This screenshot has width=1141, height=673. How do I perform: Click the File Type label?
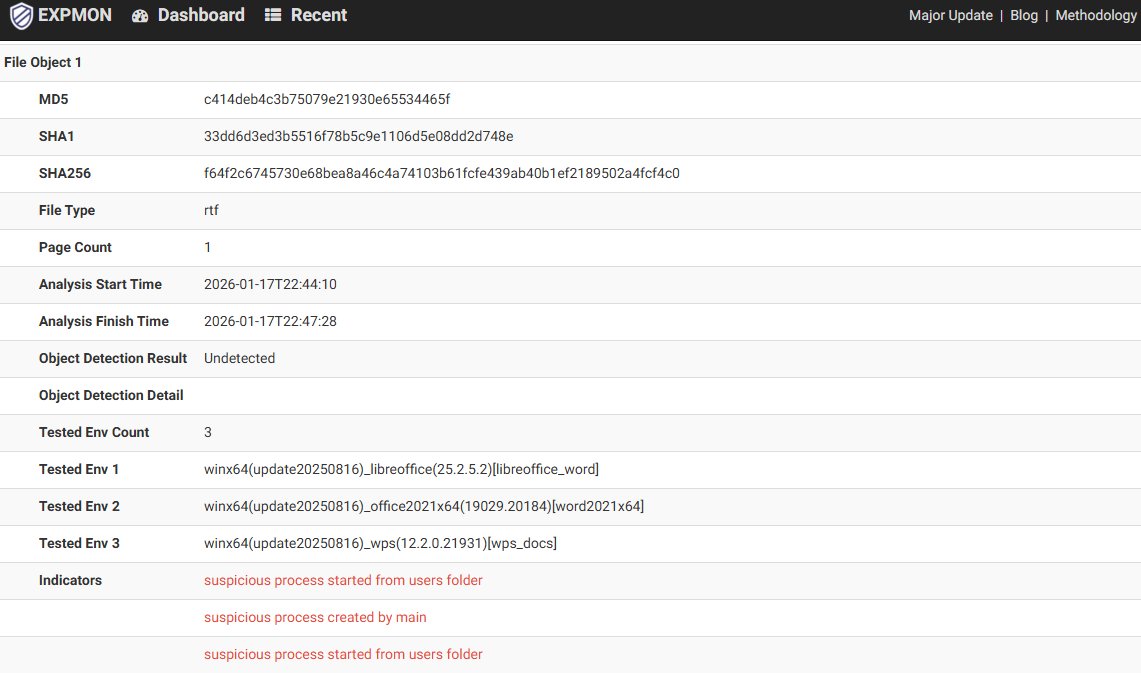pos(67,211)
